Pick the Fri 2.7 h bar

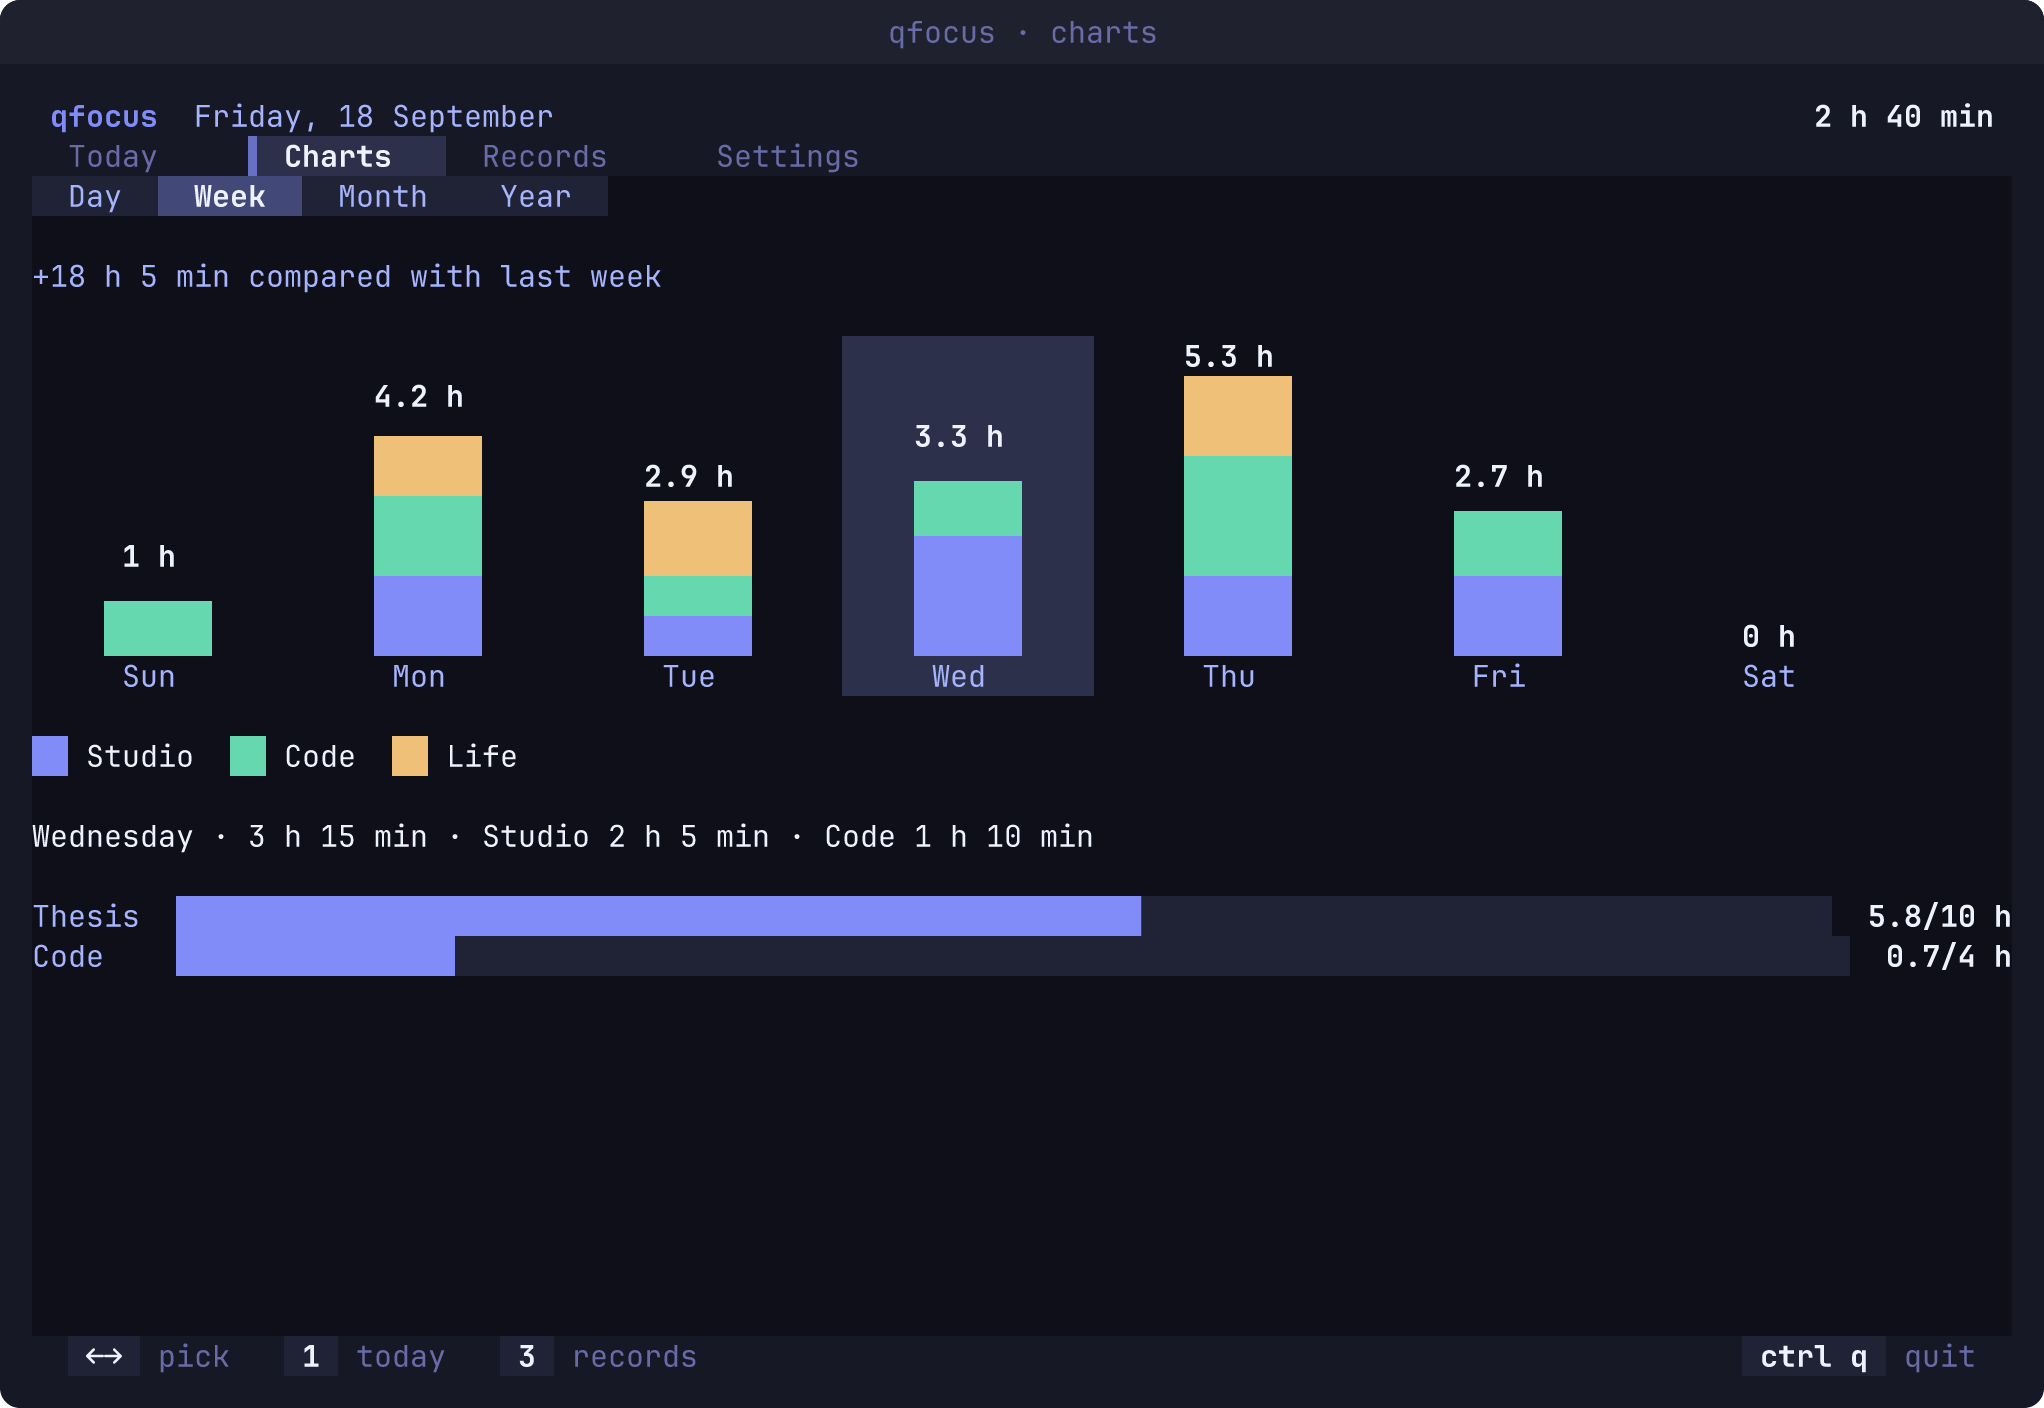[1508, 583]
